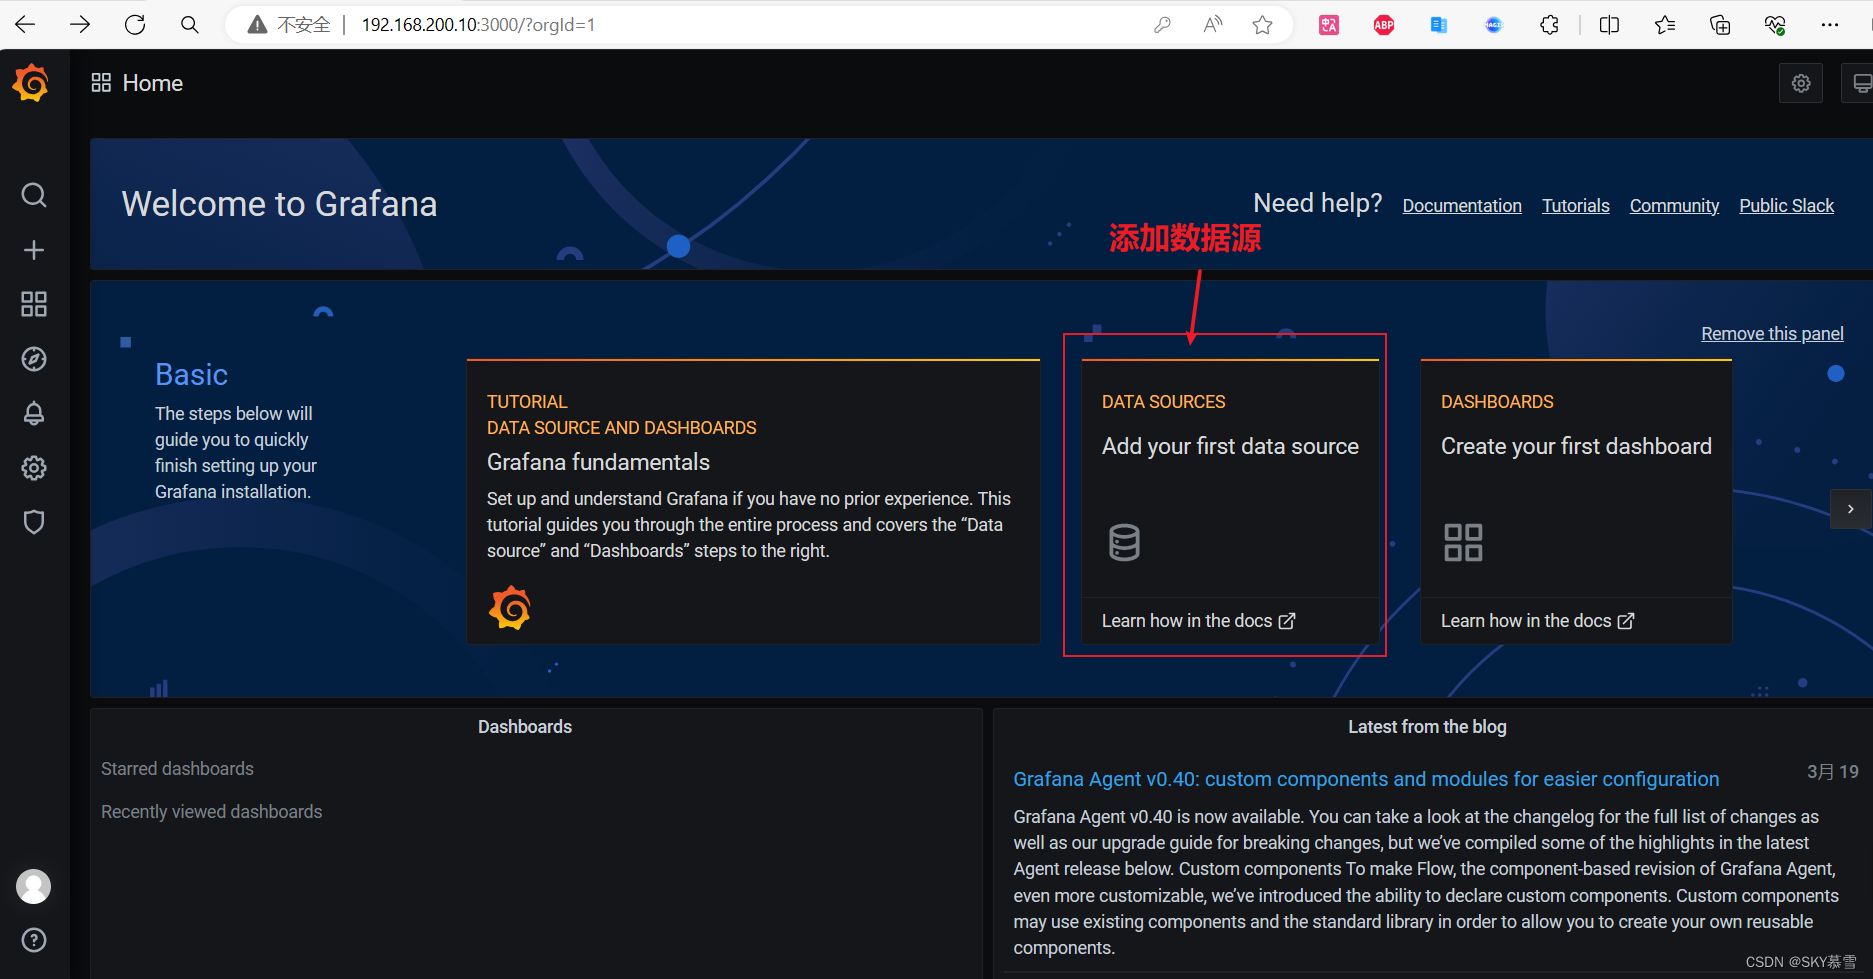Click the dashboard grid icon in Dashboards card

1463,542
